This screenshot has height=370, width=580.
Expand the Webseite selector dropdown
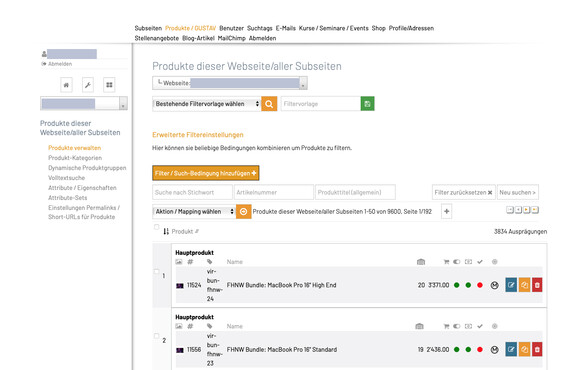(230, 83)
